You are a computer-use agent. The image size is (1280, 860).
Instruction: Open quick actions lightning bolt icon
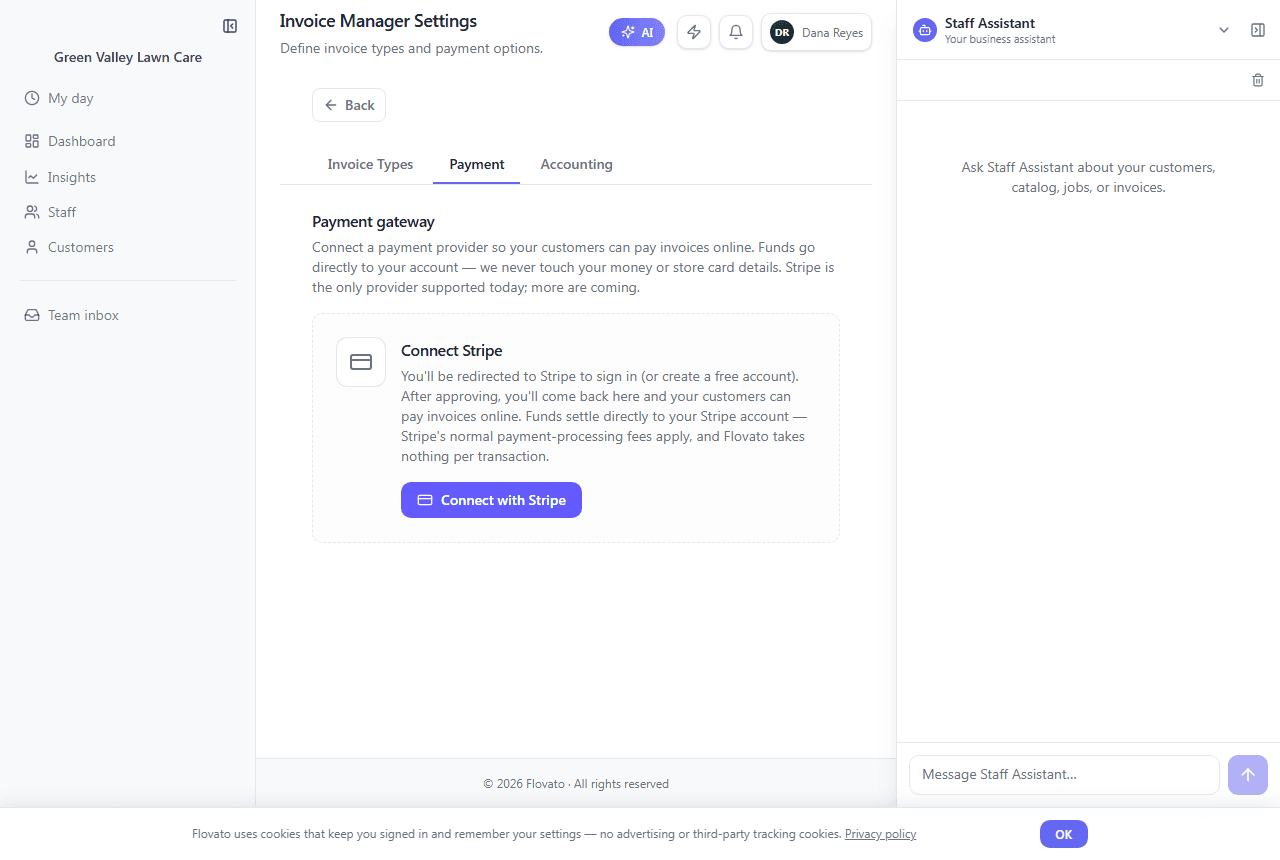click(694, 32)
